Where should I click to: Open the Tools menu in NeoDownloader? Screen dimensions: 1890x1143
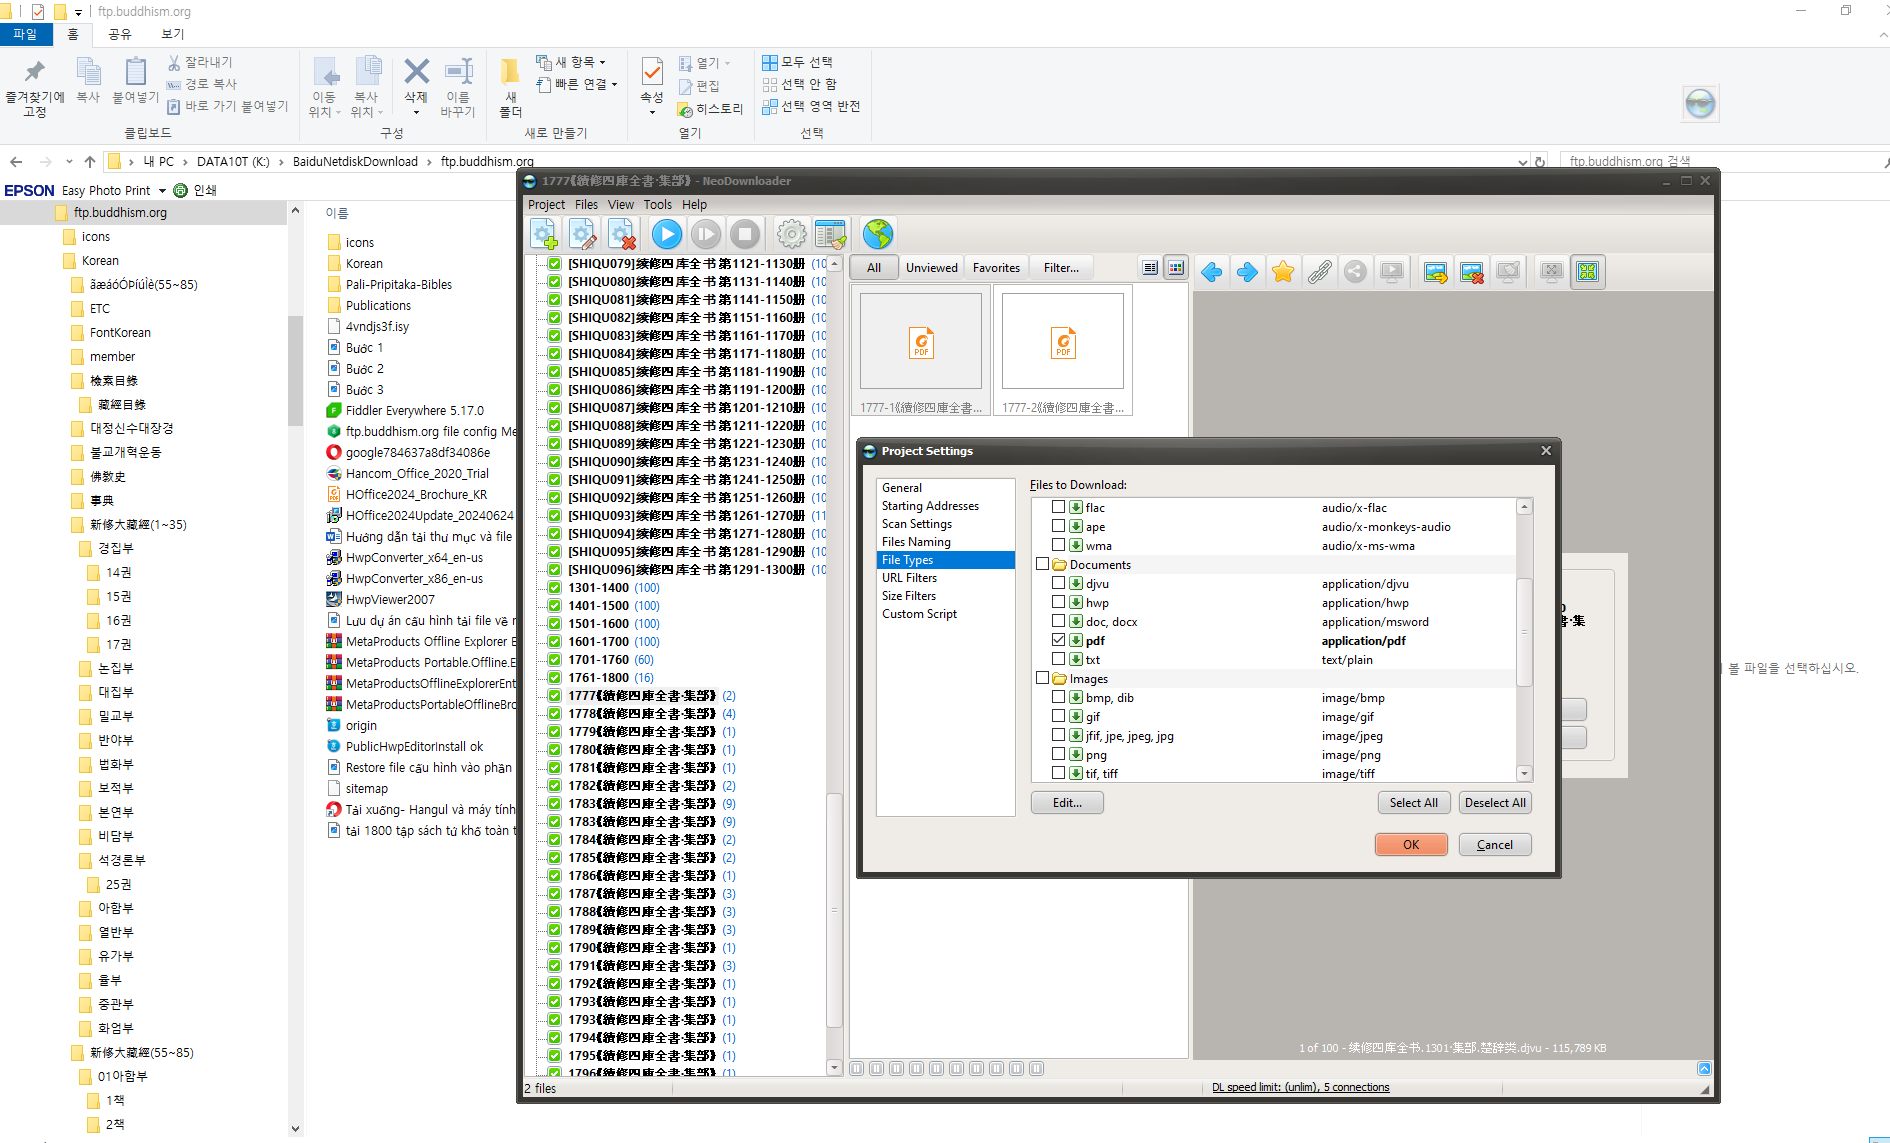click(657, 205)
